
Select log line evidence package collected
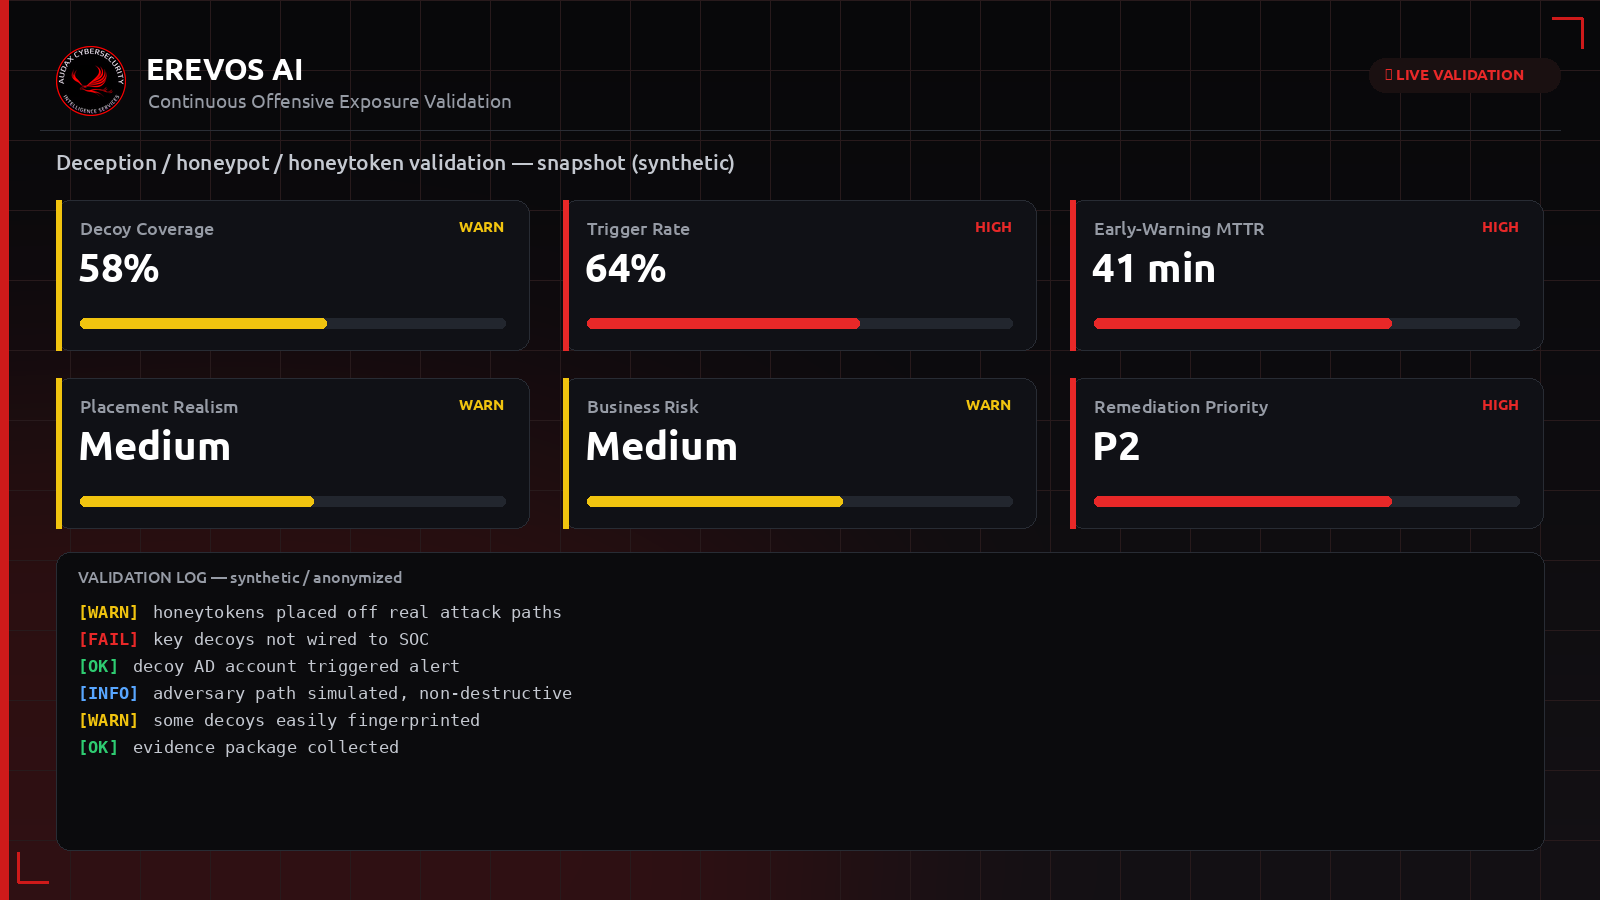239,747
